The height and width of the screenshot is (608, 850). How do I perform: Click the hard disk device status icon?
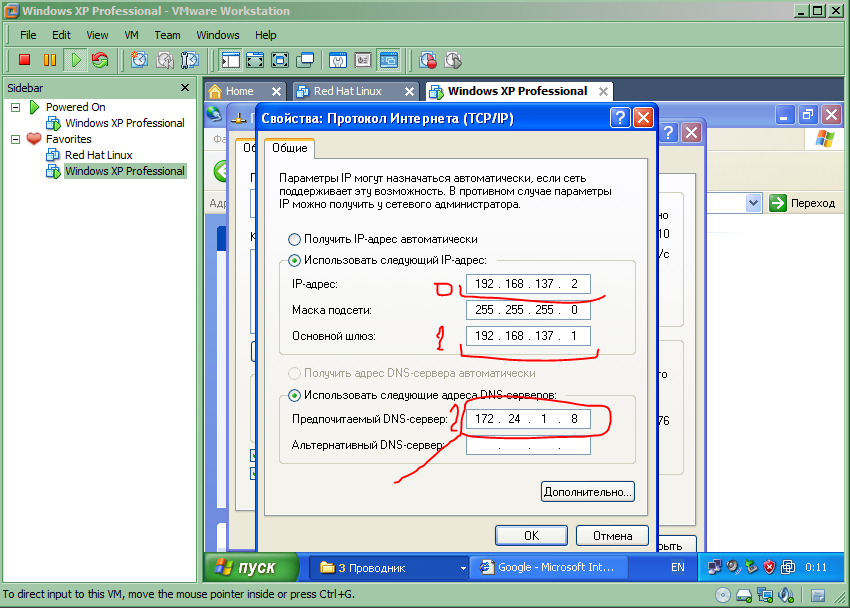pyautogui.click(x=744, y=595)
